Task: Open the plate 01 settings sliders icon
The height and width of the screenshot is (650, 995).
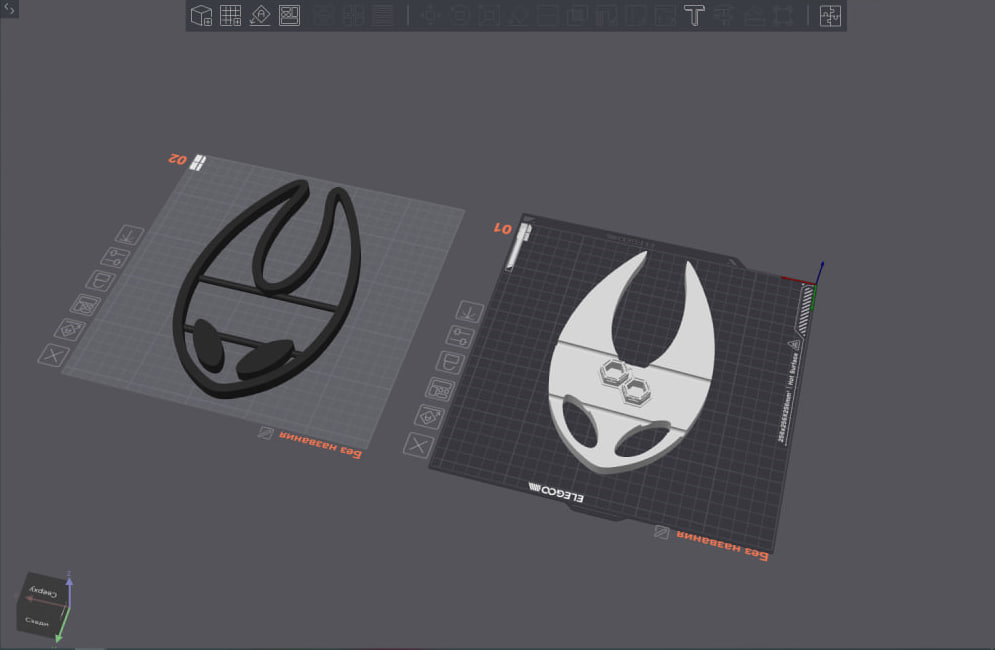Action: coord(460,336)
